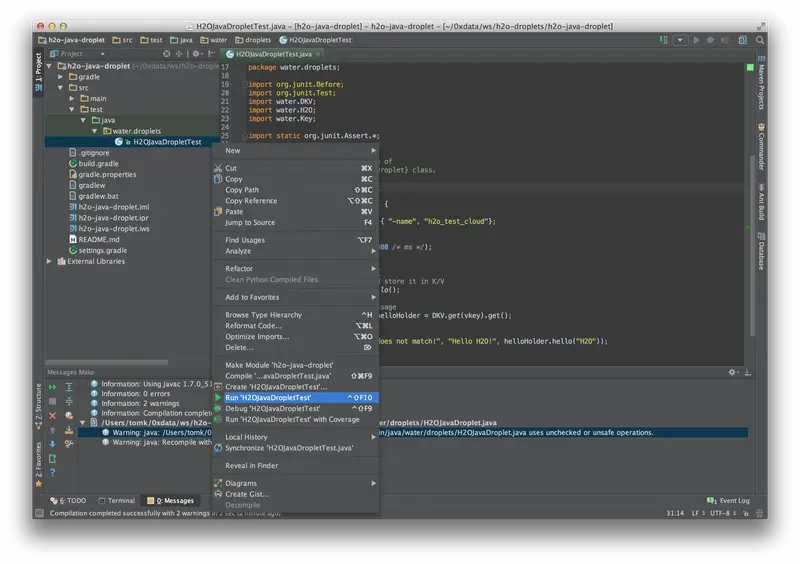The image size is (800, 564).
Task: Click bottom-left tool windows toggle icon
Action: pos(39,513)
